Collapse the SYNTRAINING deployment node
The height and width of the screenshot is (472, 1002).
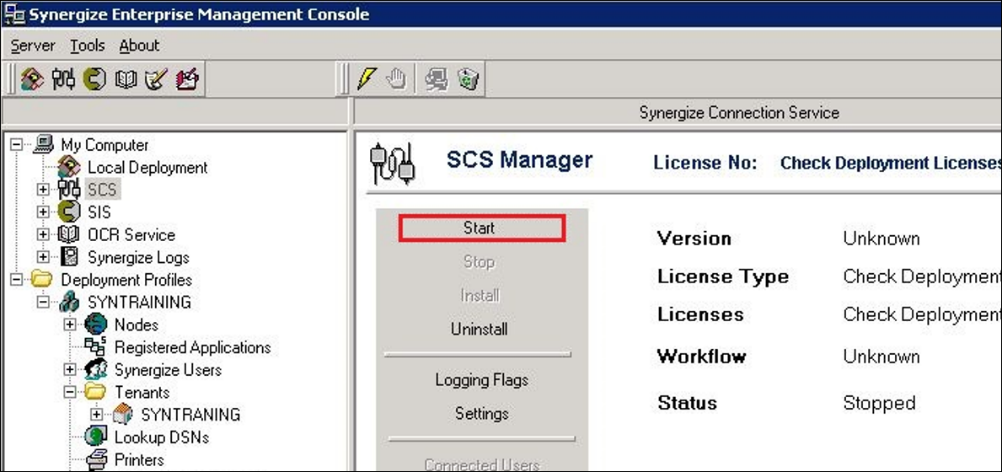coord(43,302)
